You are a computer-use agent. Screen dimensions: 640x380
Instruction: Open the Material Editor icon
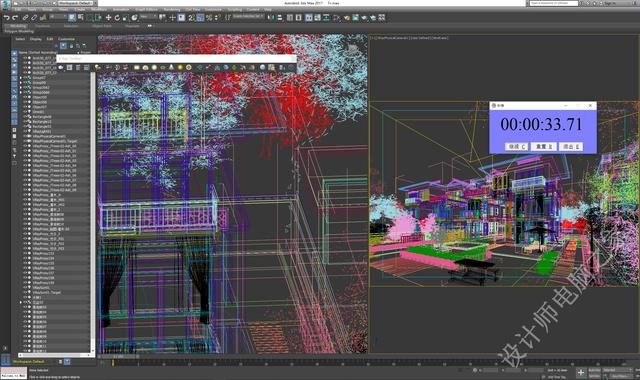(x=337, y=18)
